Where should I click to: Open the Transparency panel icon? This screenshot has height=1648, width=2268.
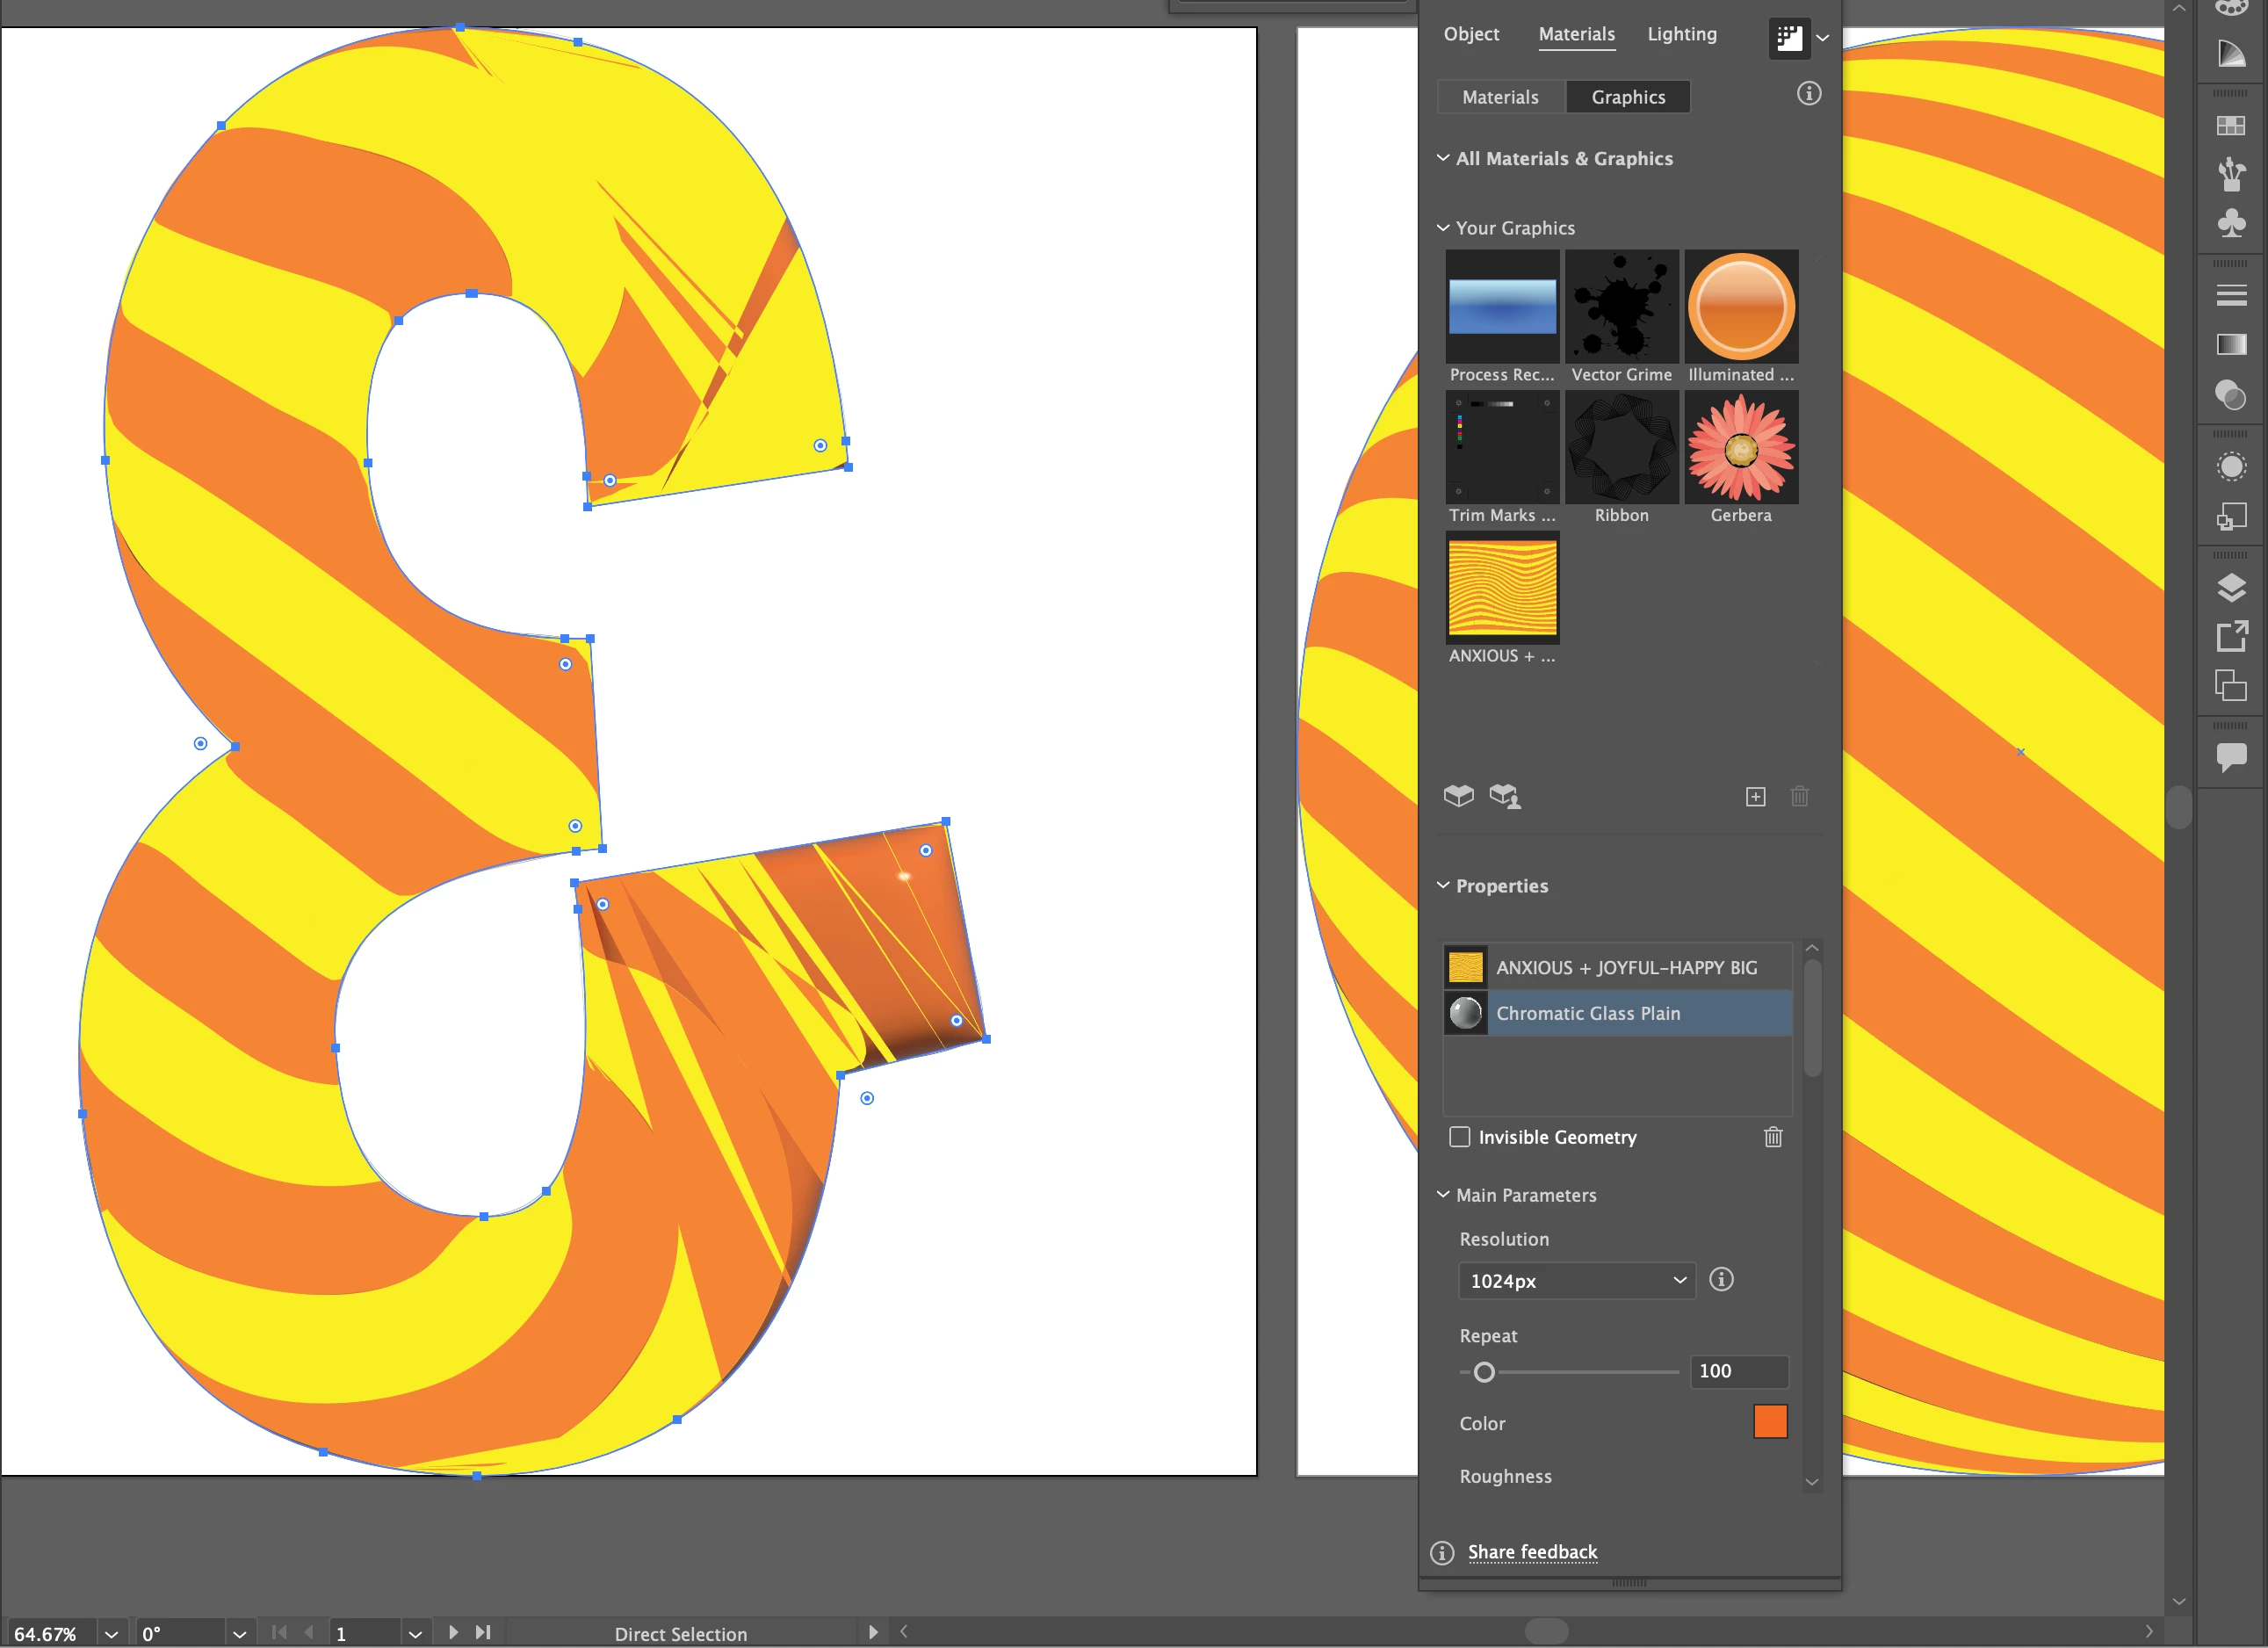click(2231, 395)
